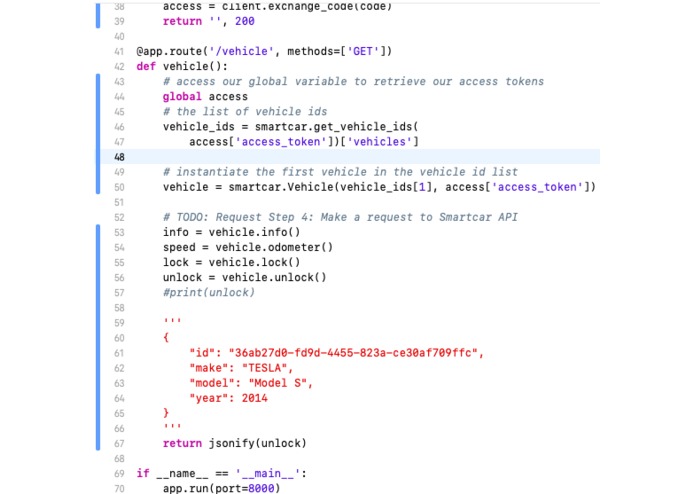
Task: Click the closing triple quotes on line 66
Action: pyautogui.click(x=172, y=426)
